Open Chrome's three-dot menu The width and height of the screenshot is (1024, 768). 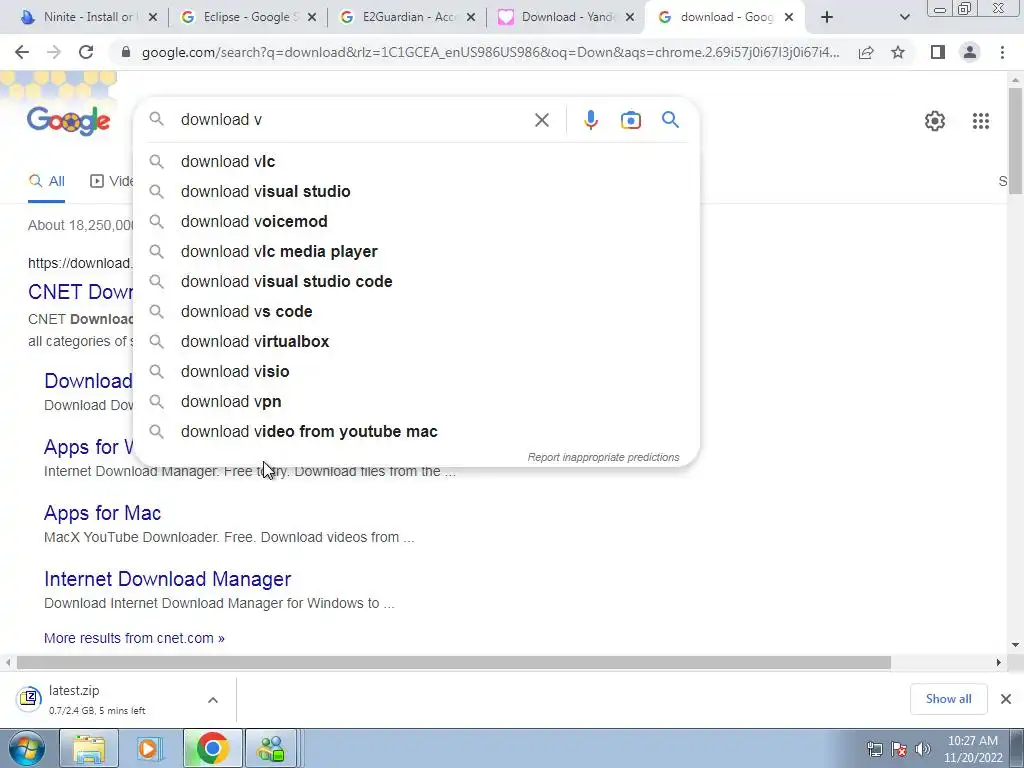pos(1002,52)
